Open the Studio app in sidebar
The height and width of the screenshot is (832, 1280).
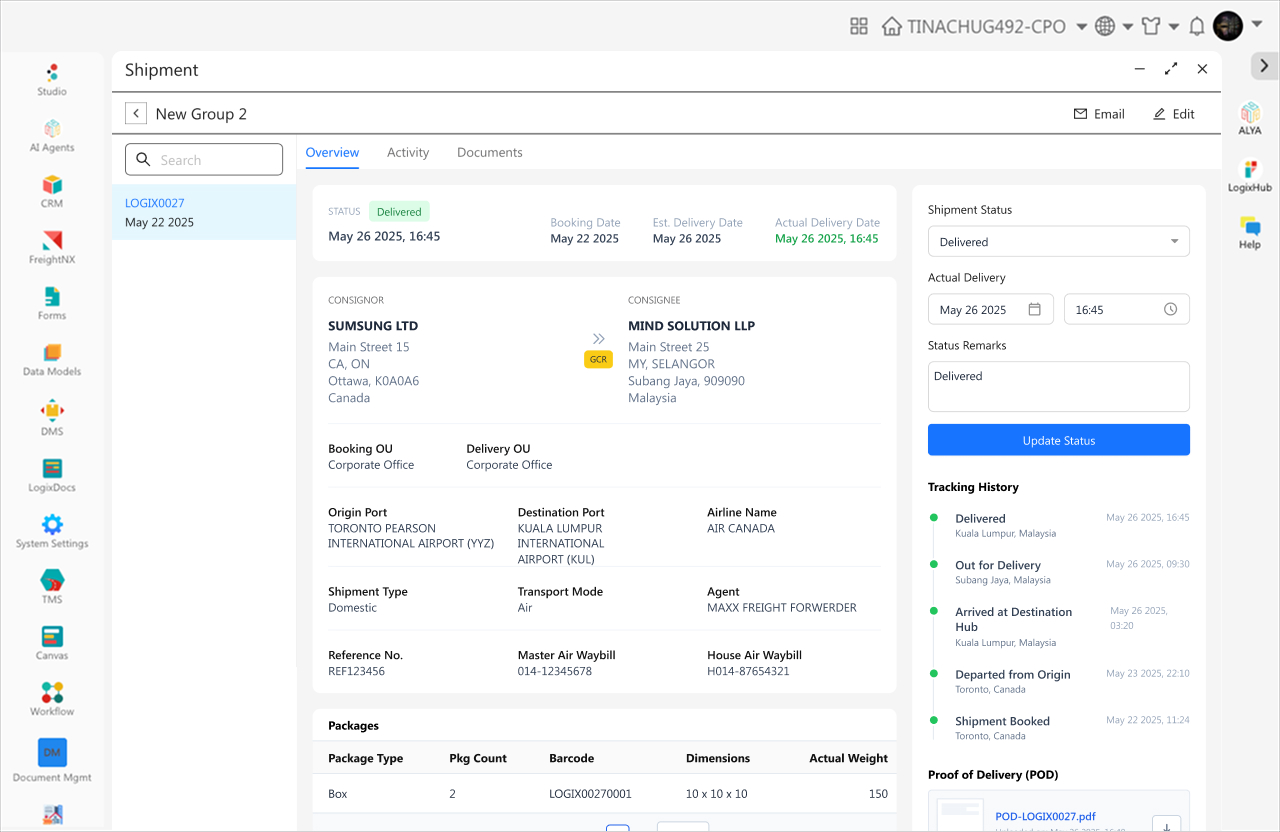pos(52,80)
